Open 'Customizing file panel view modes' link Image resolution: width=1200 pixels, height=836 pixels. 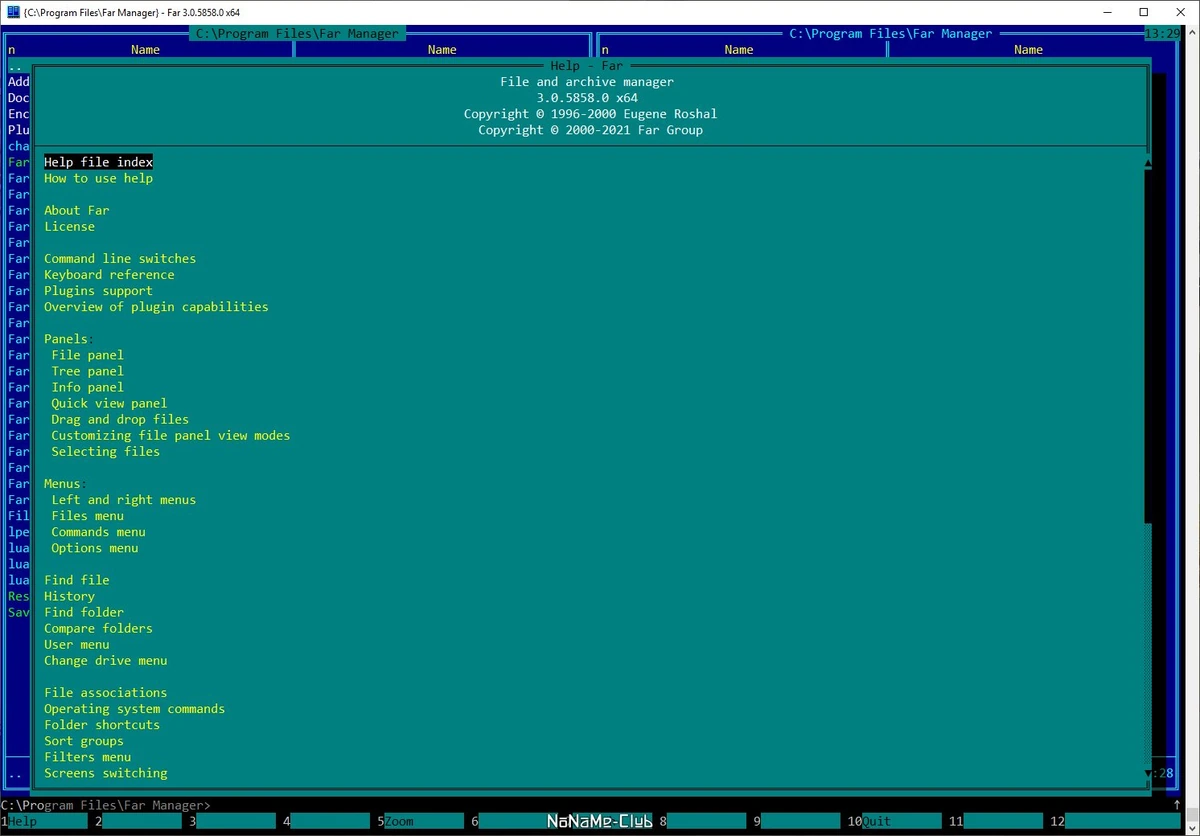(170, 435)
